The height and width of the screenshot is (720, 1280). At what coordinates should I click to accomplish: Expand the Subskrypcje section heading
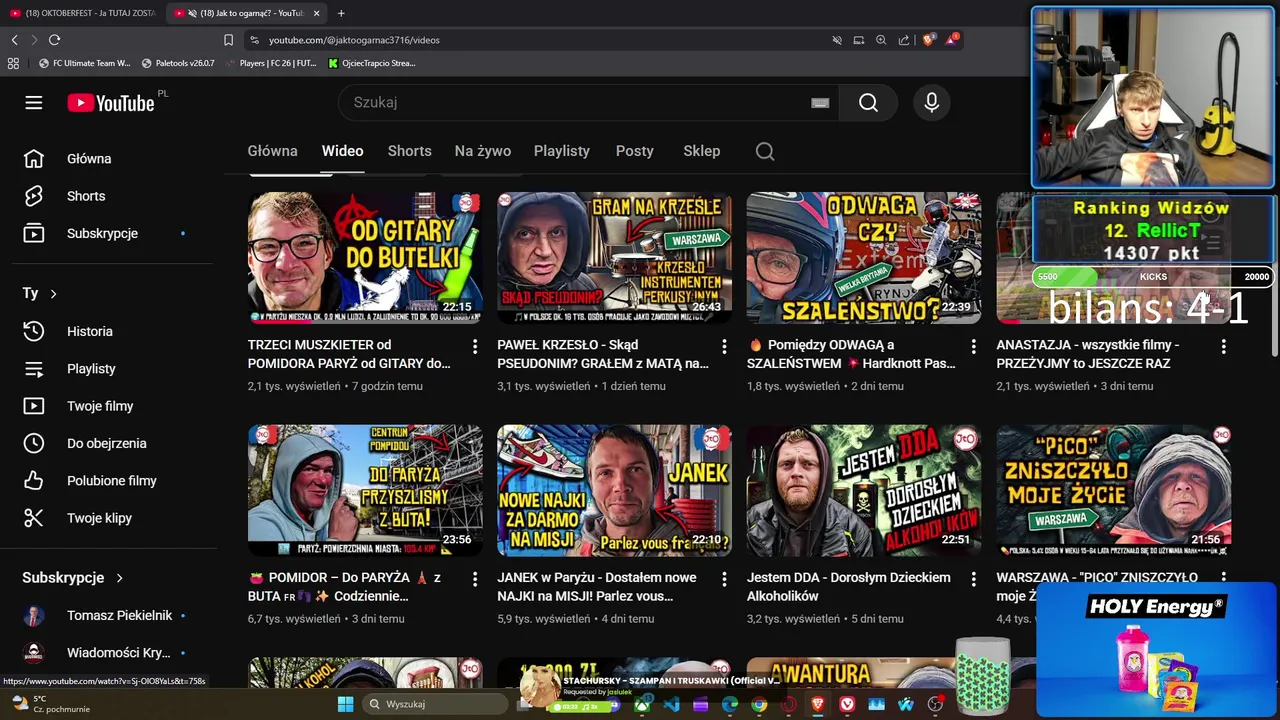tap(73, 577)
